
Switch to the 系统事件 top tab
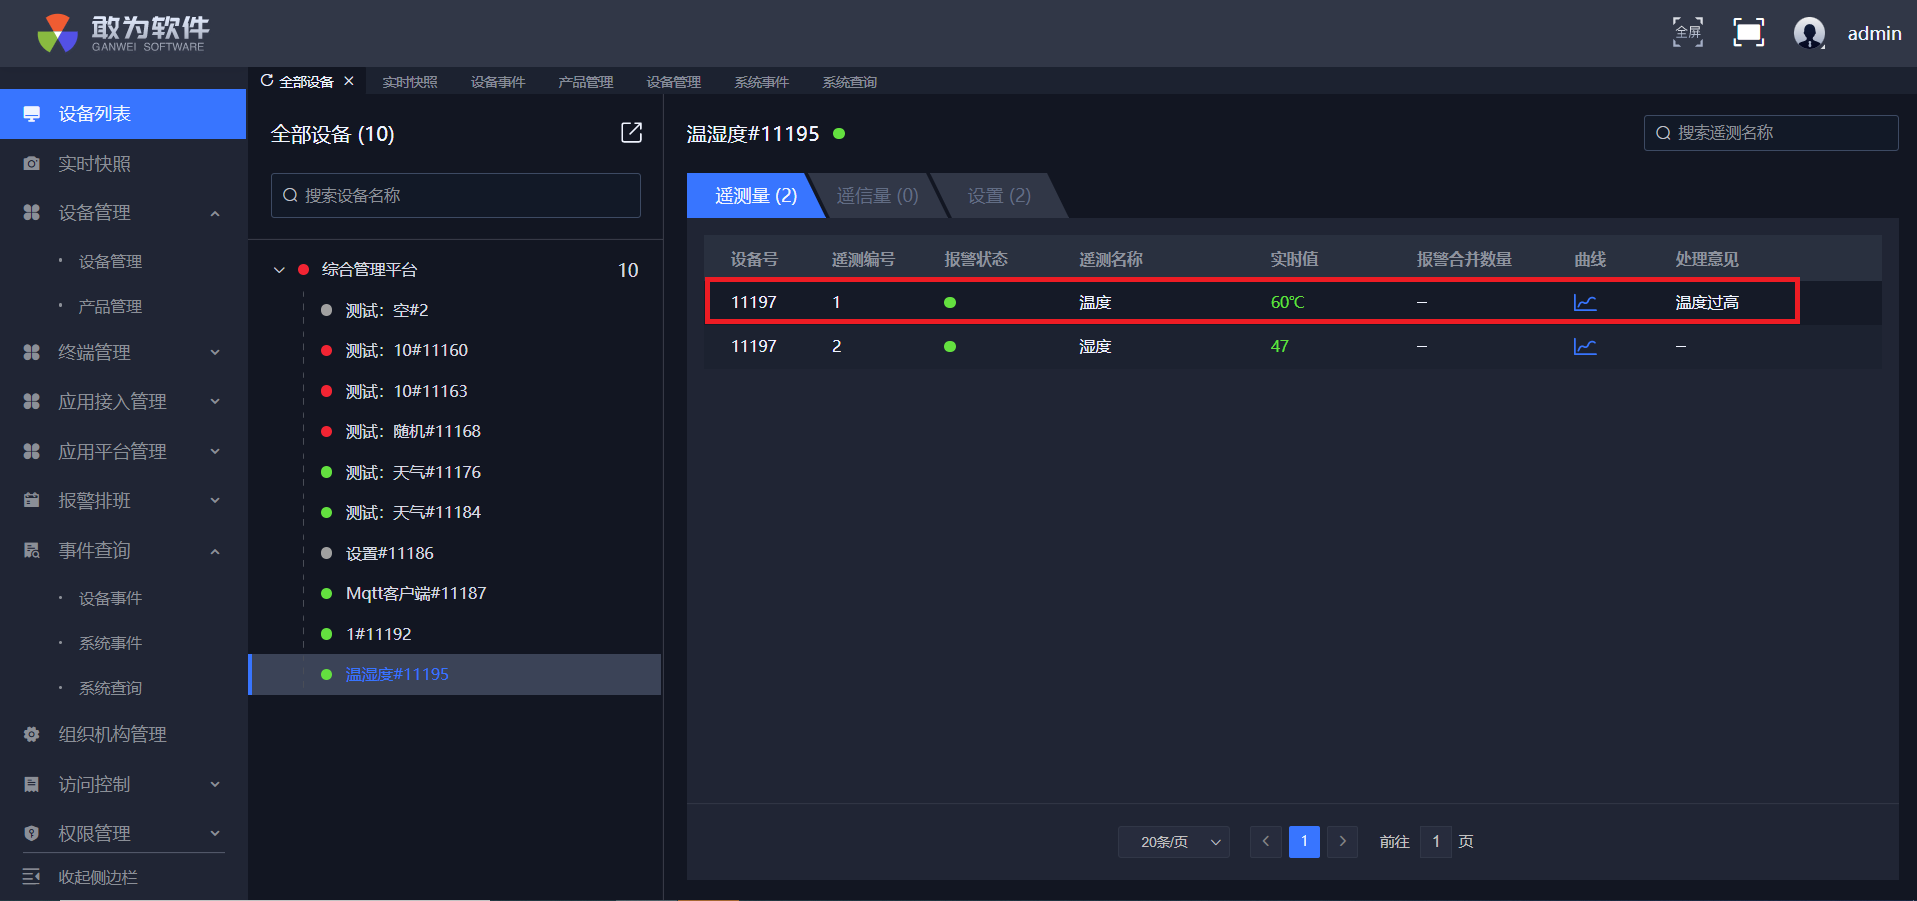tap(762, 82)
